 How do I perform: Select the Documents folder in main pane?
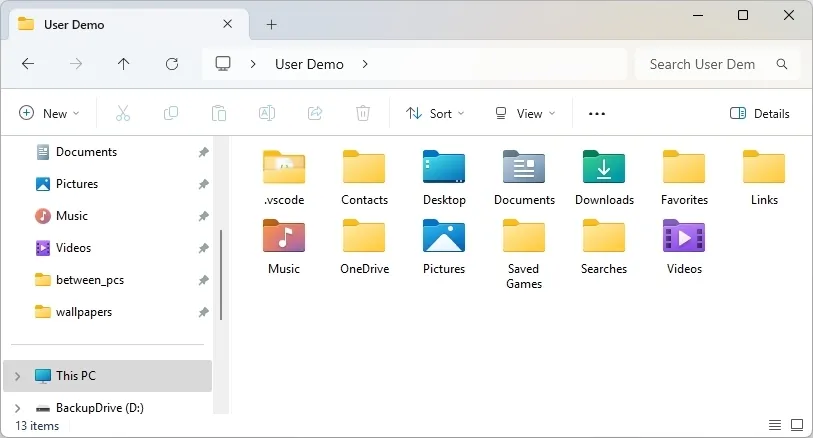pos(524,178)
